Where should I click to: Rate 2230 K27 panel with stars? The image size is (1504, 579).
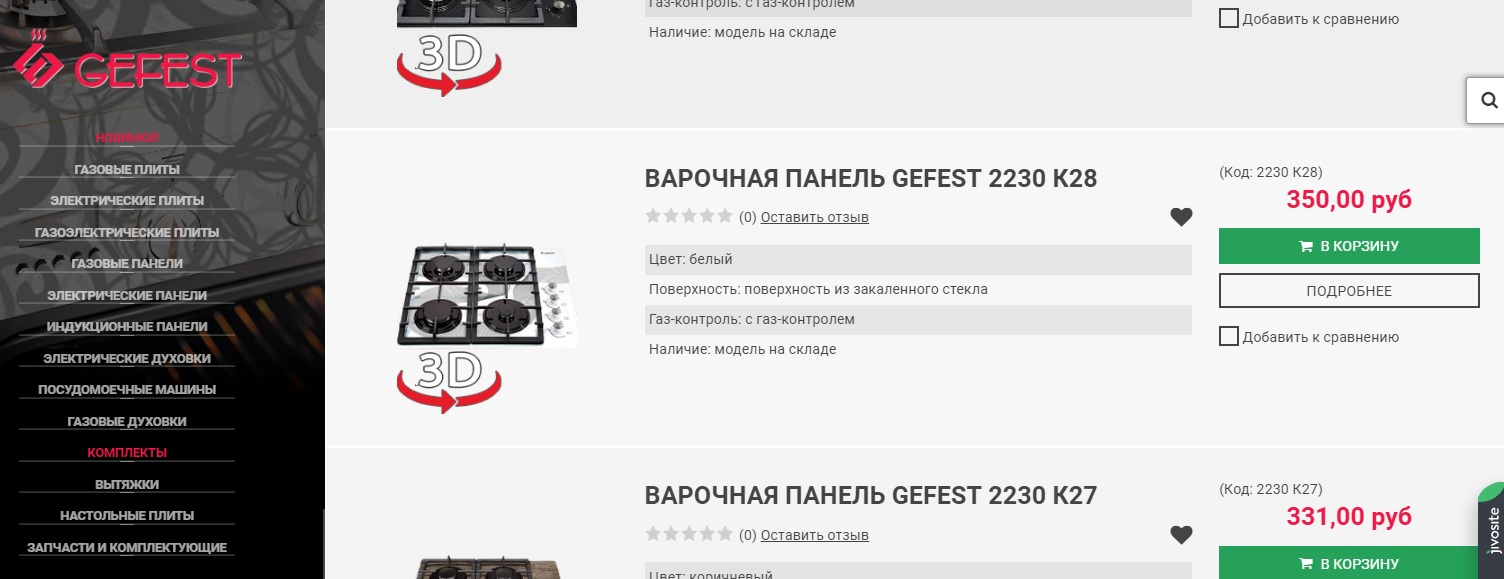[689, 534]
